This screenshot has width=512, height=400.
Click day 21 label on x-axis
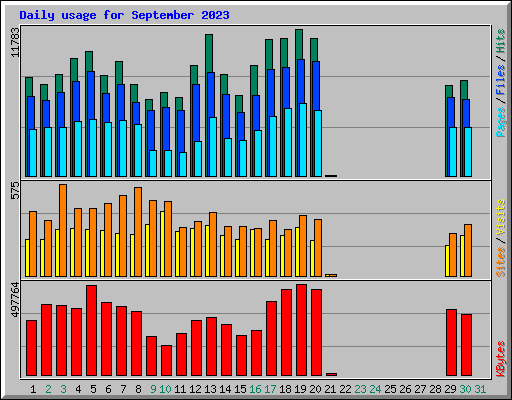coord(330,389)
